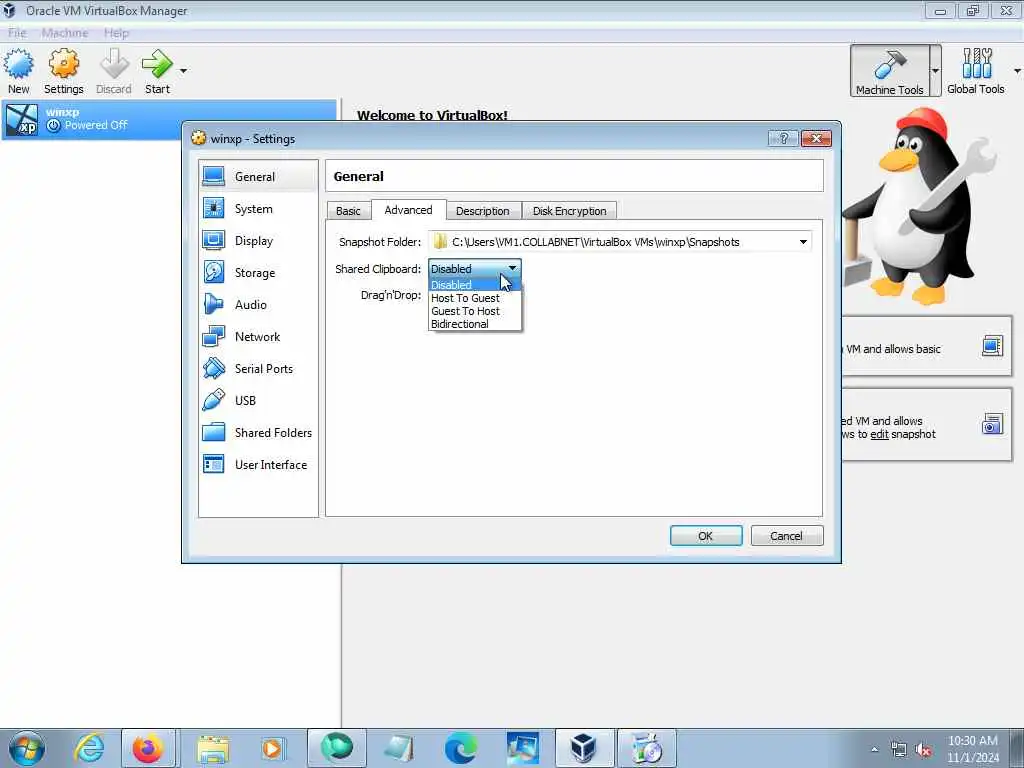
Task: Select the winxp VM in the list
Action: tap(168, 119)
